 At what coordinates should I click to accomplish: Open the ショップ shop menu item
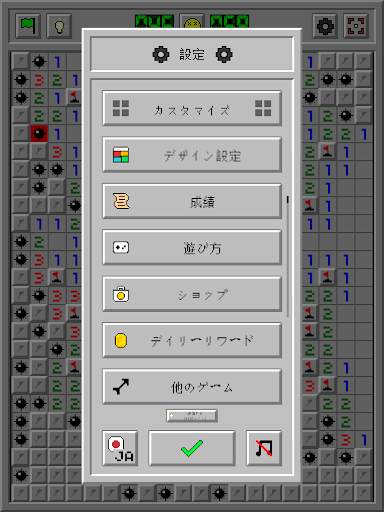[192, 294]
